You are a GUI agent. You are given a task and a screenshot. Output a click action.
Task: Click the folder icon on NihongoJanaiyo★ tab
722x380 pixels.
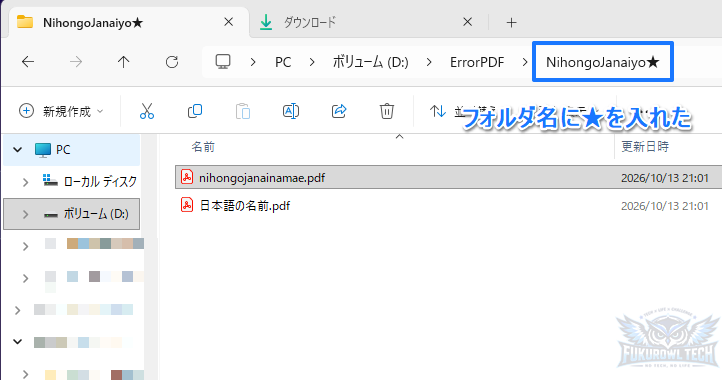point(25,22)
